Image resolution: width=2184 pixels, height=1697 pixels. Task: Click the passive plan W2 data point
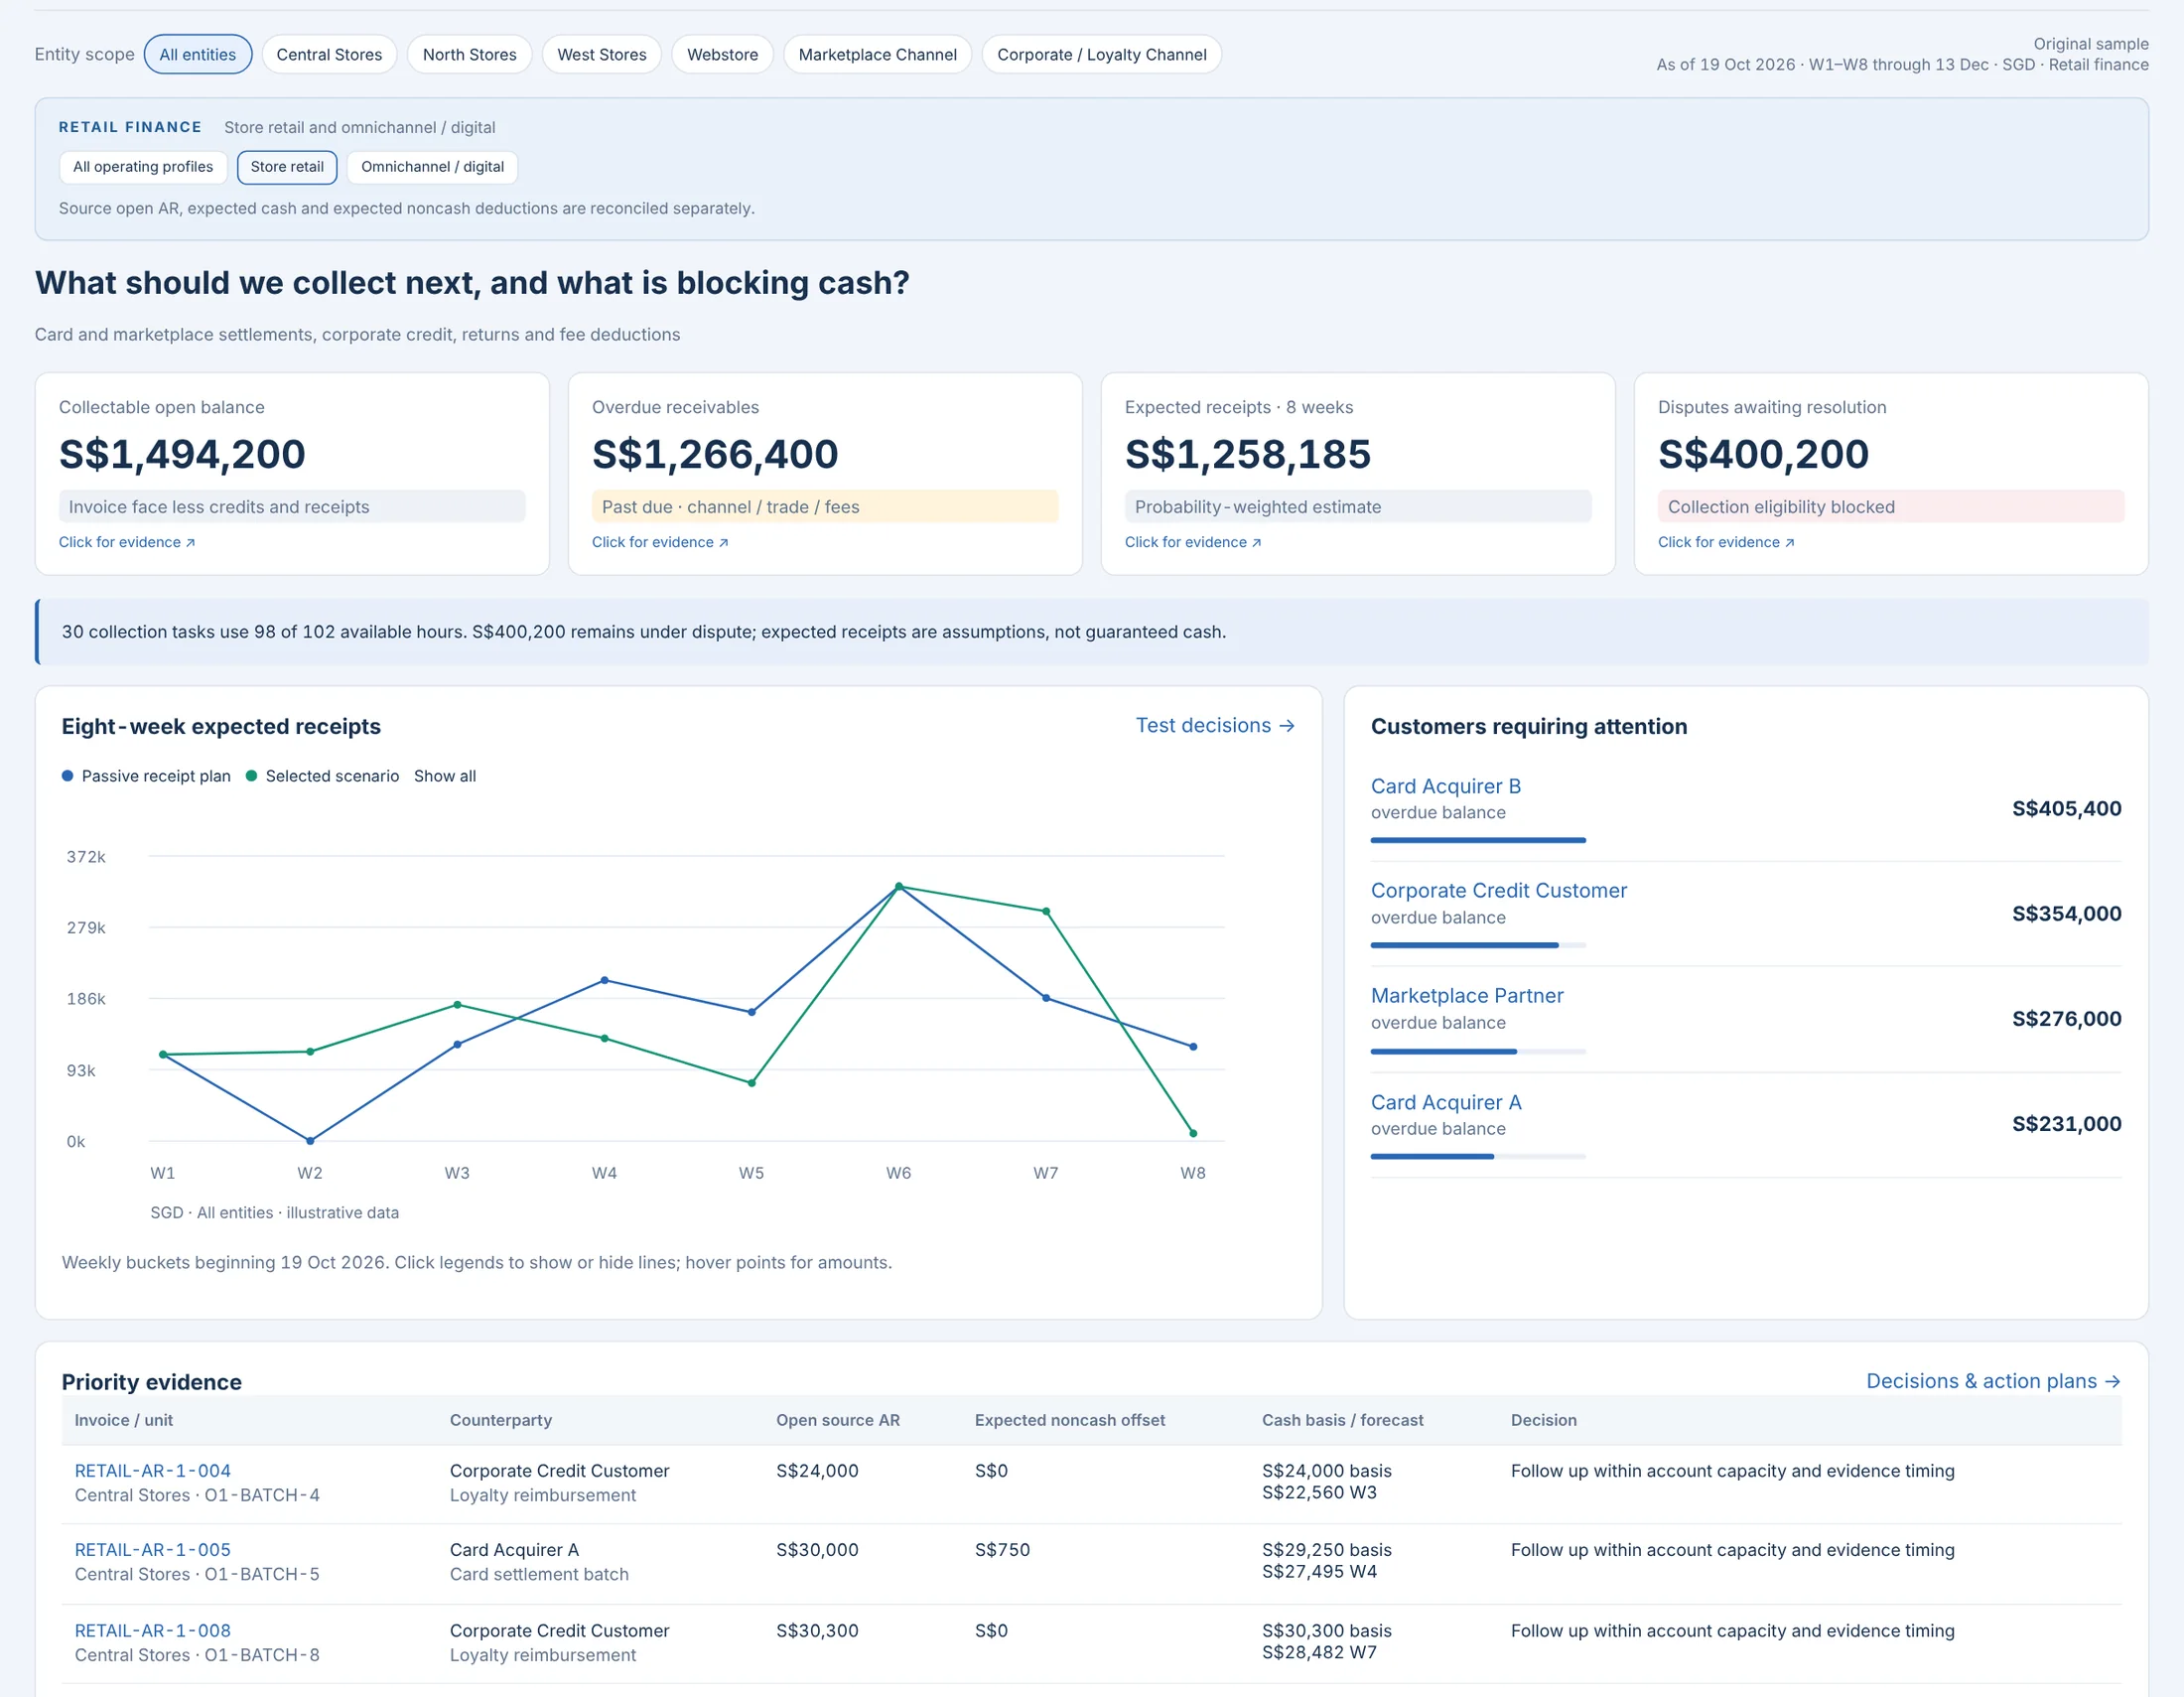[x=310, y=1140]
